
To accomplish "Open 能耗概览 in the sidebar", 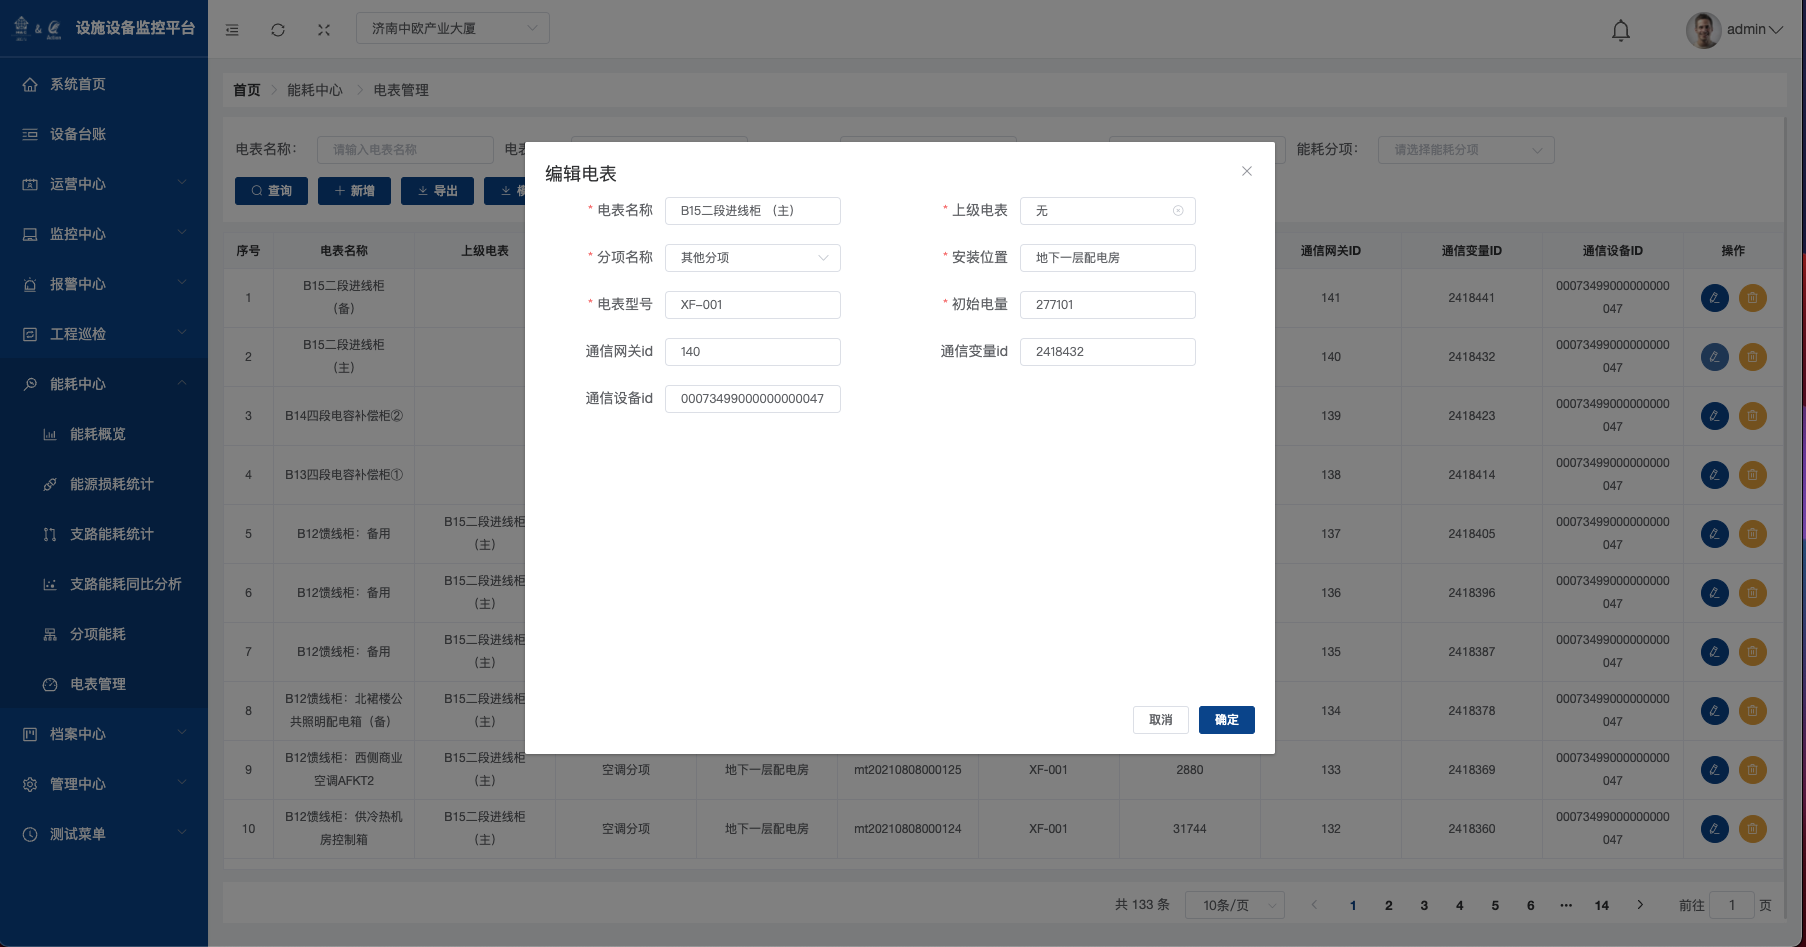I will point(98,434).
